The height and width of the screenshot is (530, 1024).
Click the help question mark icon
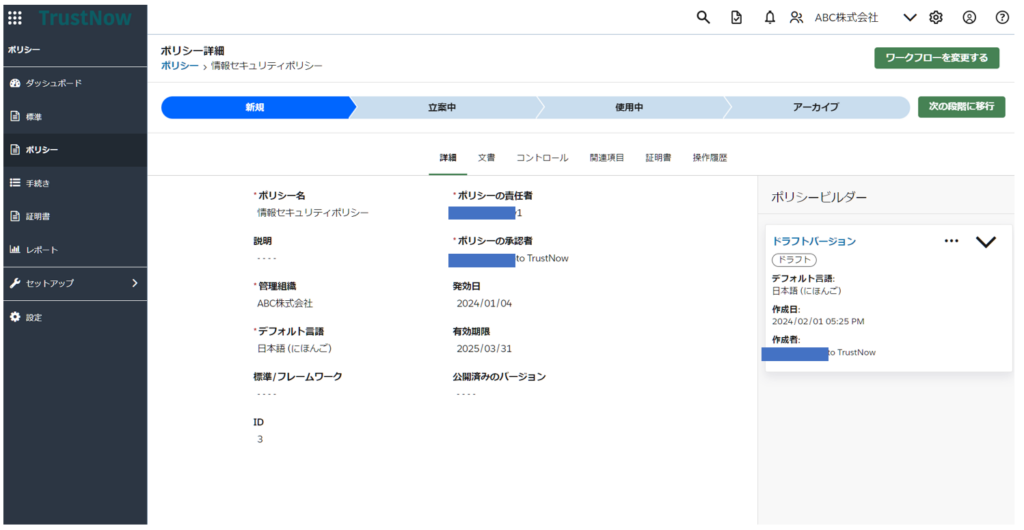tap(1002, 17)
